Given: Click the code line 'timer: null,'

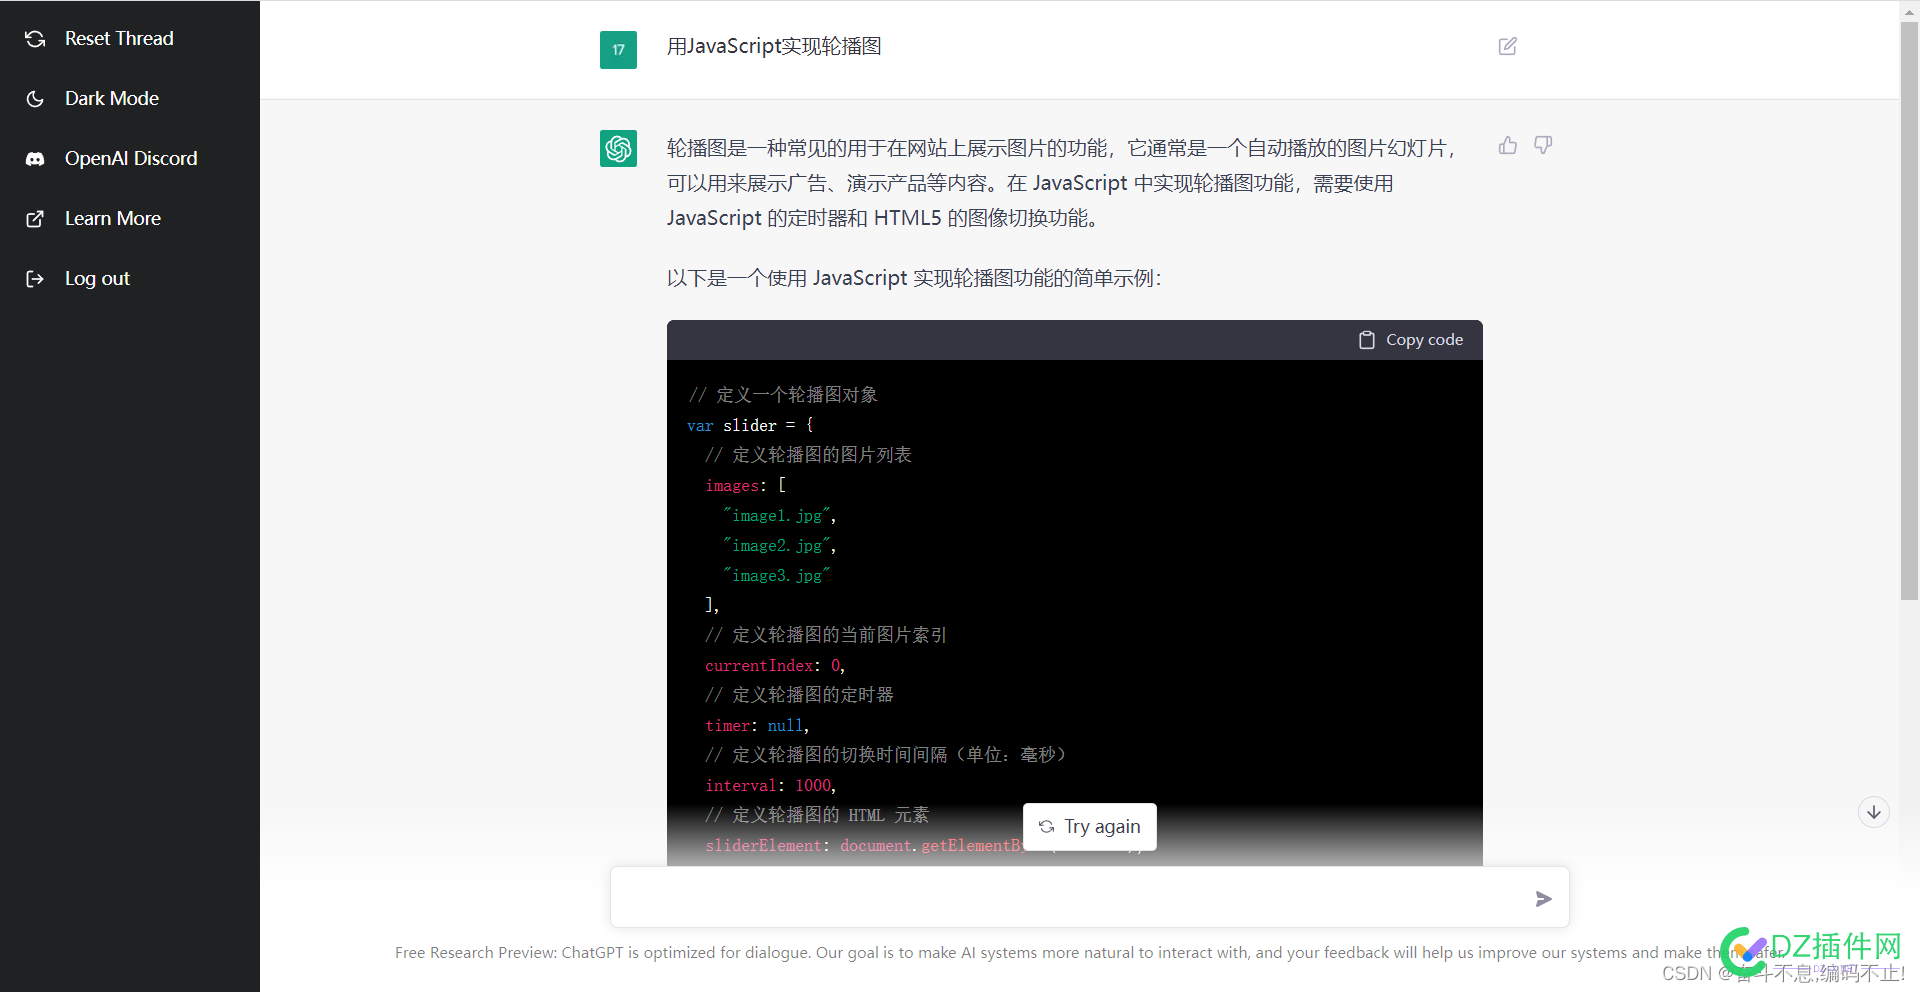Looking at the screenshot, I should 757,726.
